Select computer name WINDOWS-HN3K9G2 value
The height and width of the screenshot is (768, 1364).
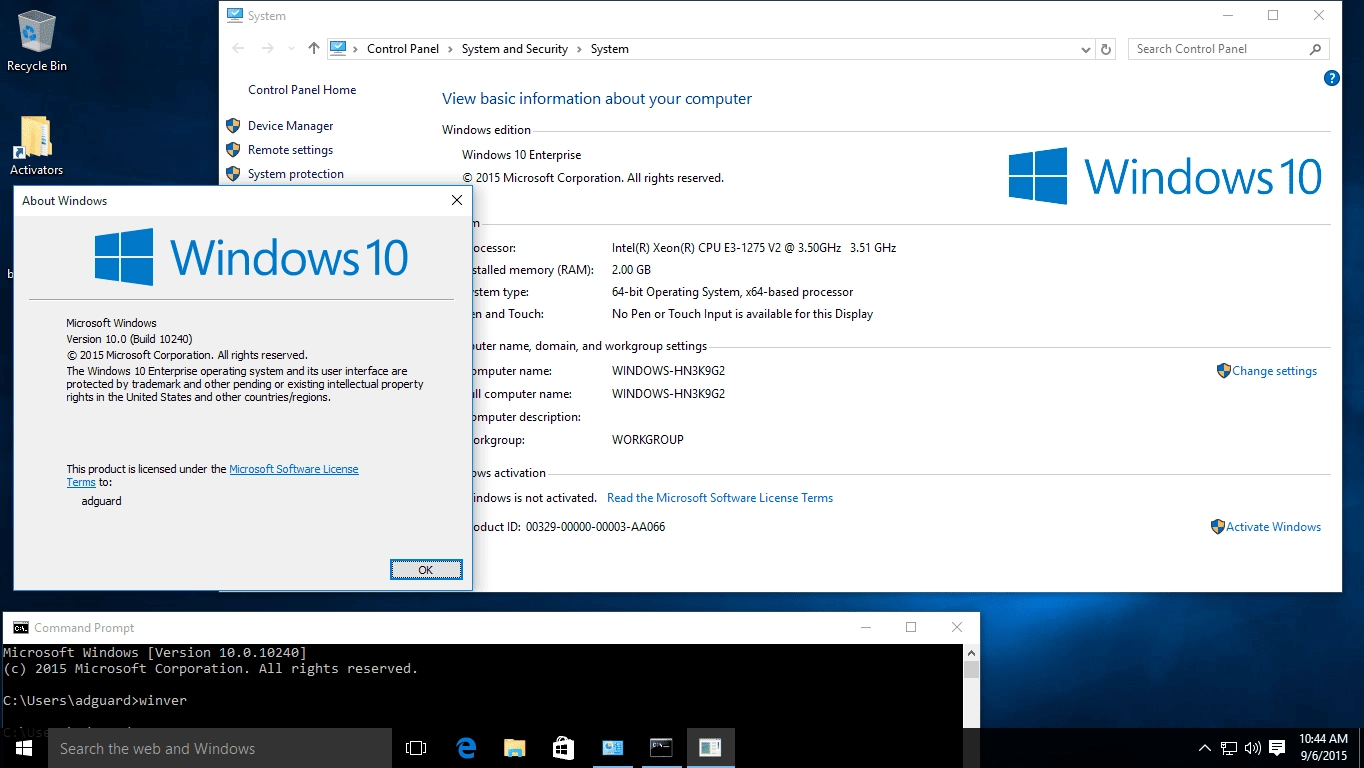click(668, 371)
